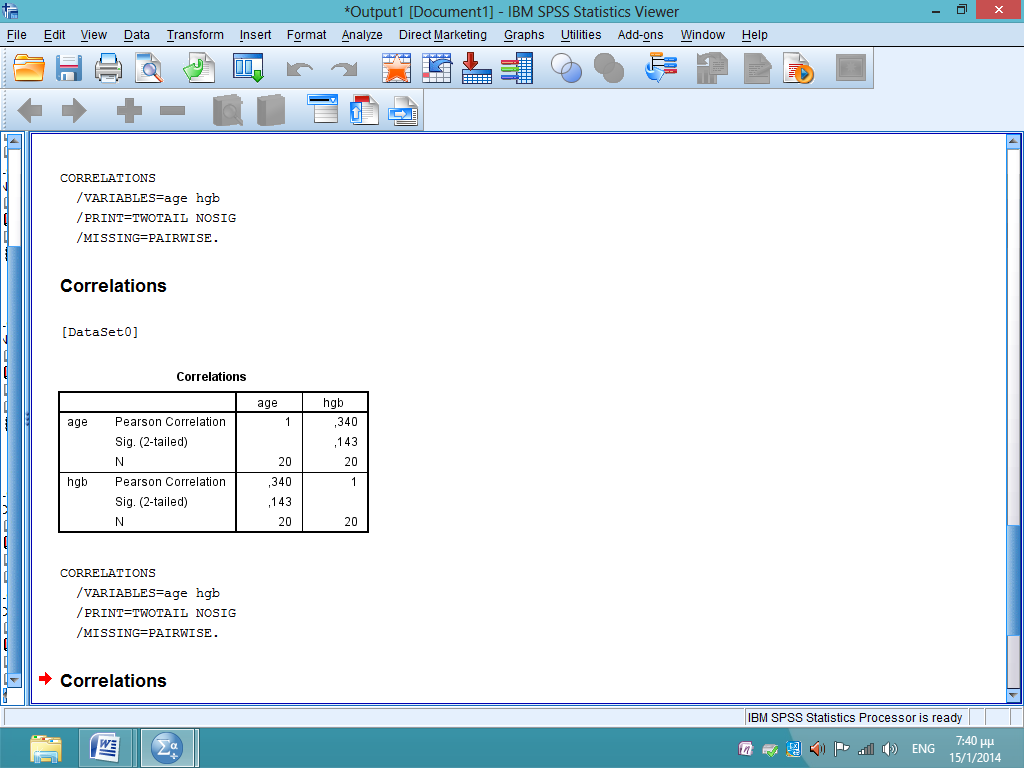Switch to Microsoft Word on the taskbar
The image size is (1024, 768).
(x=104, y=748)
